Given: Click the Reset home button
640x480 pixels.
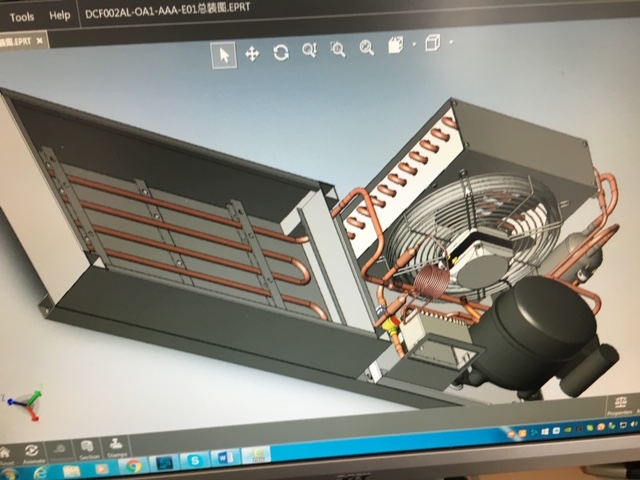Looking at the screenshot, I should 6,456.
